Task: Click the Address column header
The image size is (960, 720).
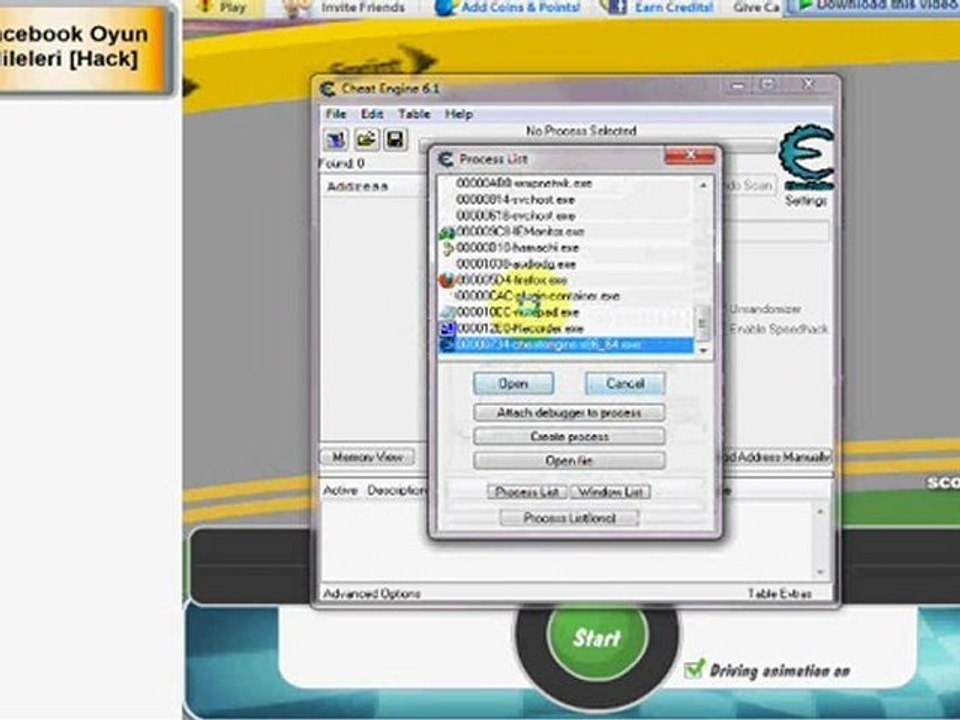Action: tap(358, 187)
